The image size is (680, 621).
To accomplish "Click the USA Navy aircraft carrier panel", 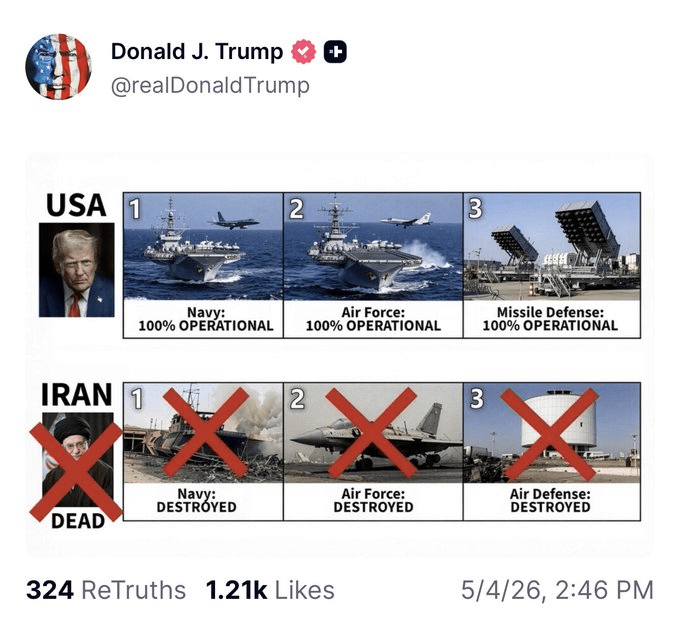I will (x=203, y=246).
